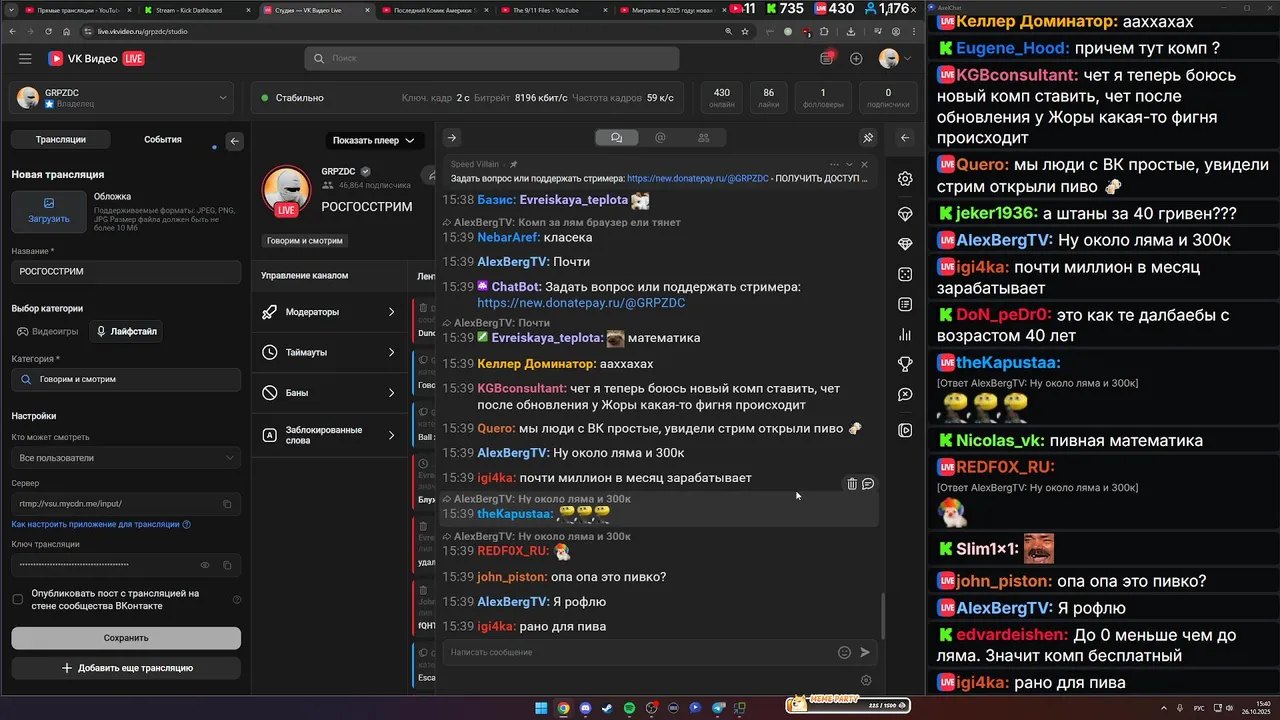This screenshot has width=1280, height=720.
Task: Collapse the pinned message with chevron
Action: click(x=850, y=164)
